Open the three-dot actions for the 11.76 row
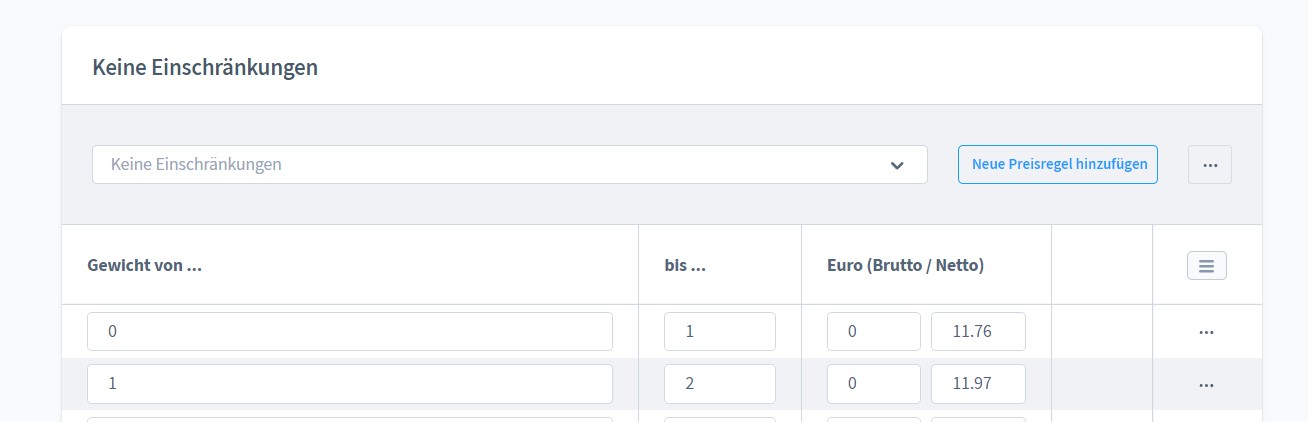1308x422 pixels. pyautogui.click(x=1206, y=332)
